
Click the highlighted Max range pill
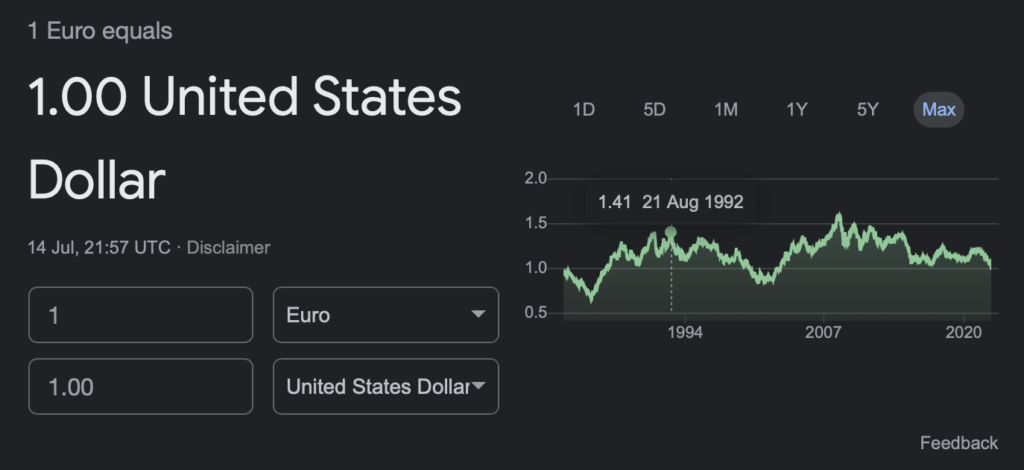click(938, 110)
